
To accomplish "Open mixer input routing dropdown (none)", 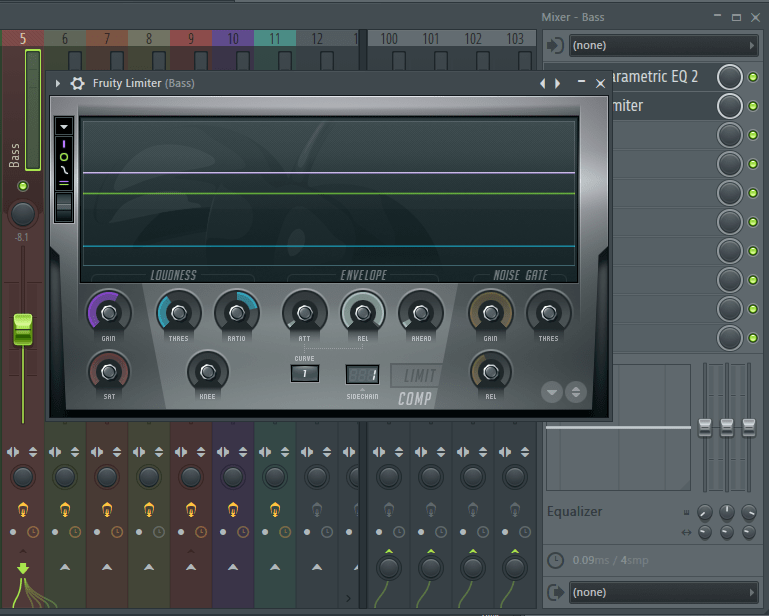I will coord(664,46).
